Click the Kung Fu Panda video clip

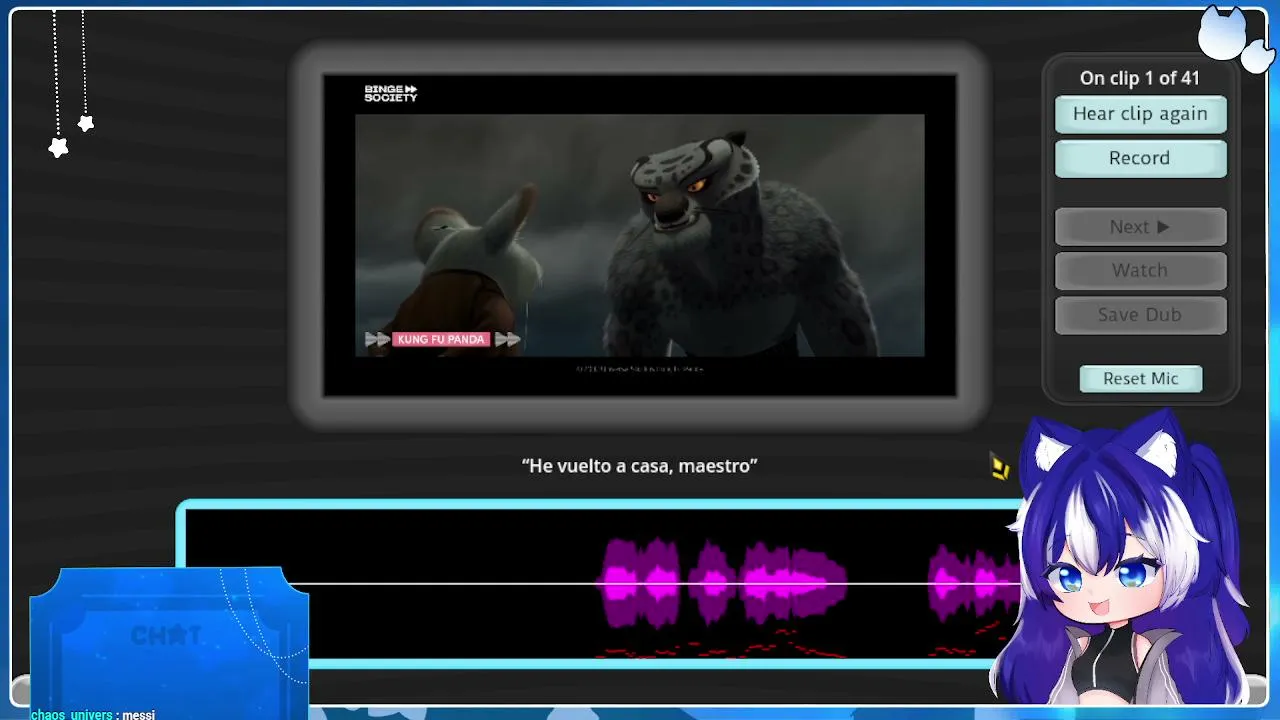click(x=640, y=235)
